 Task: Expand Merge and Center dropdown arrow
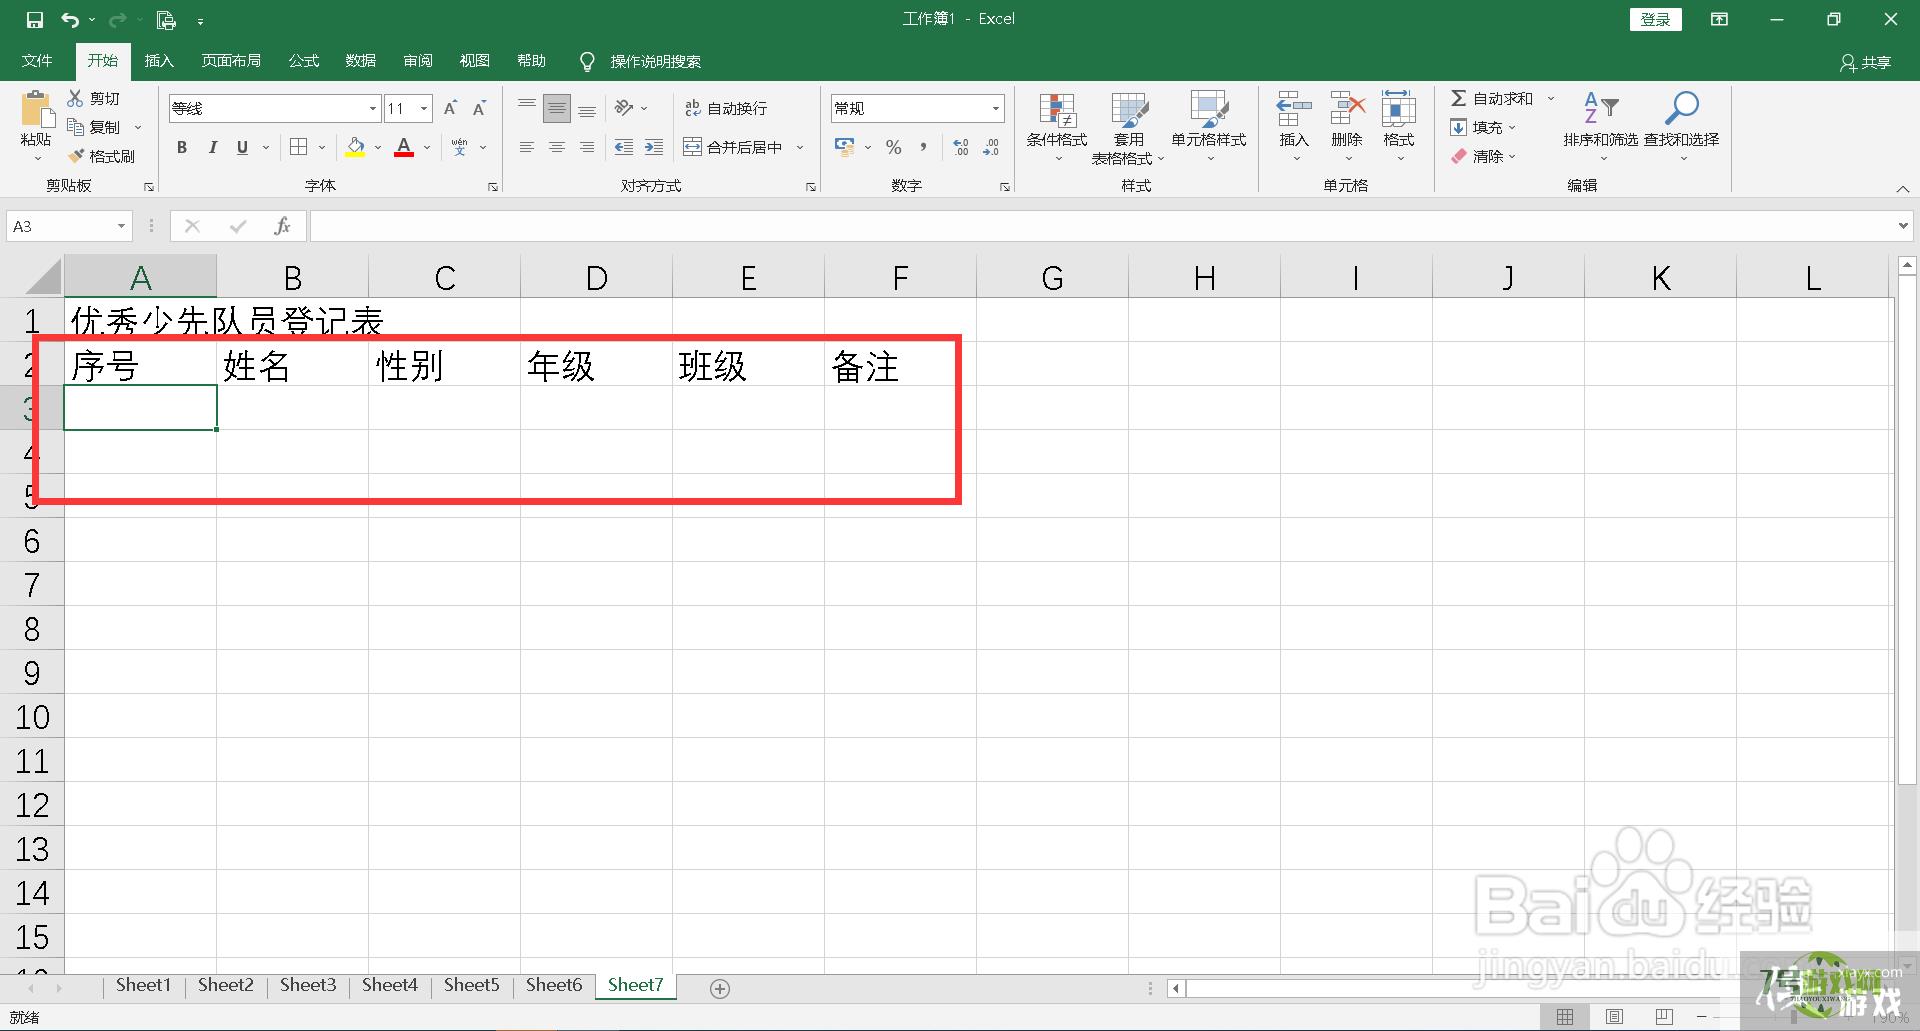(x=800, y=147)
